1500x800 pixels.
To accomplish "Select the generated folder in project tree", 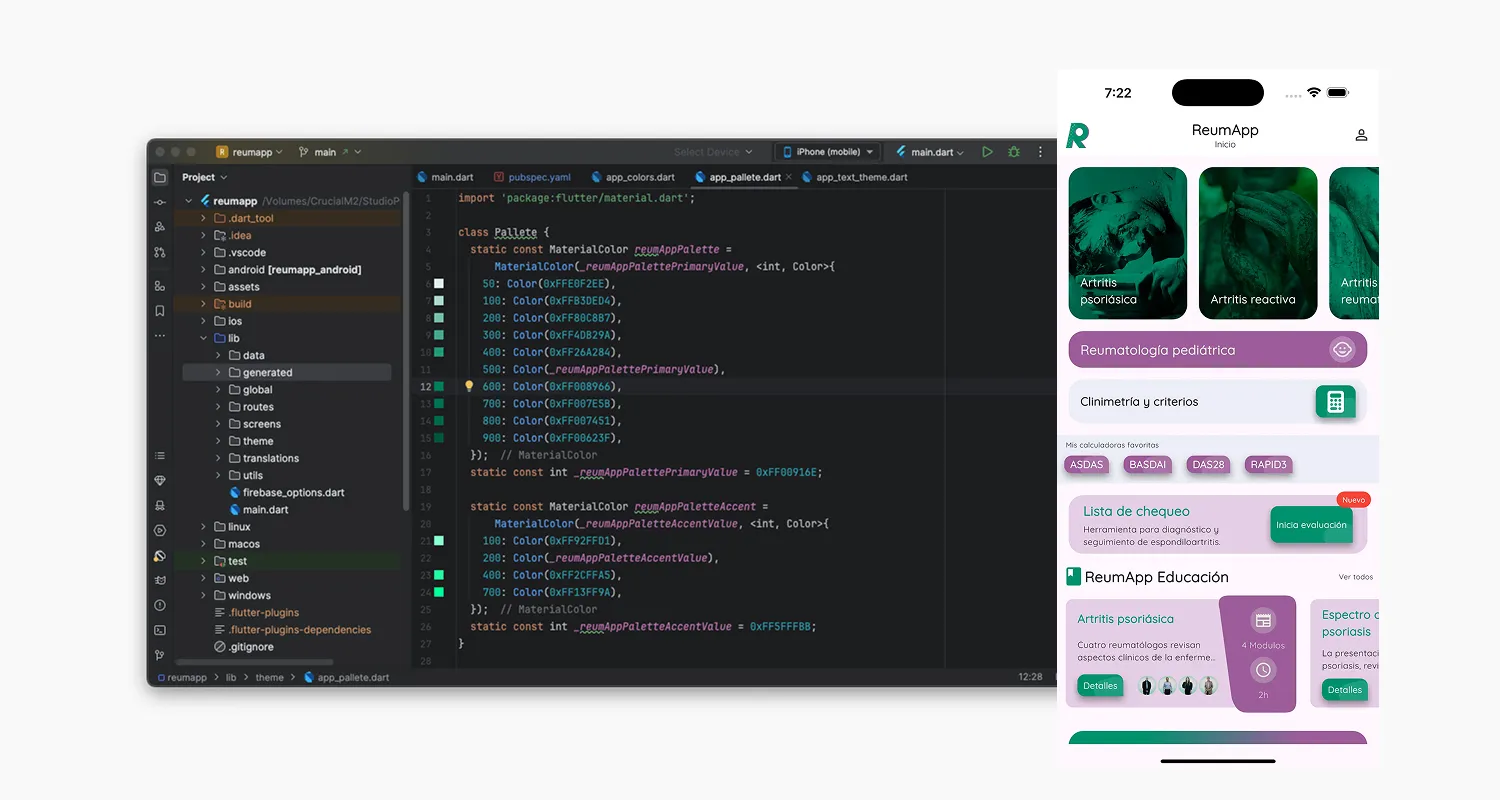I will (x=287, y=372).
